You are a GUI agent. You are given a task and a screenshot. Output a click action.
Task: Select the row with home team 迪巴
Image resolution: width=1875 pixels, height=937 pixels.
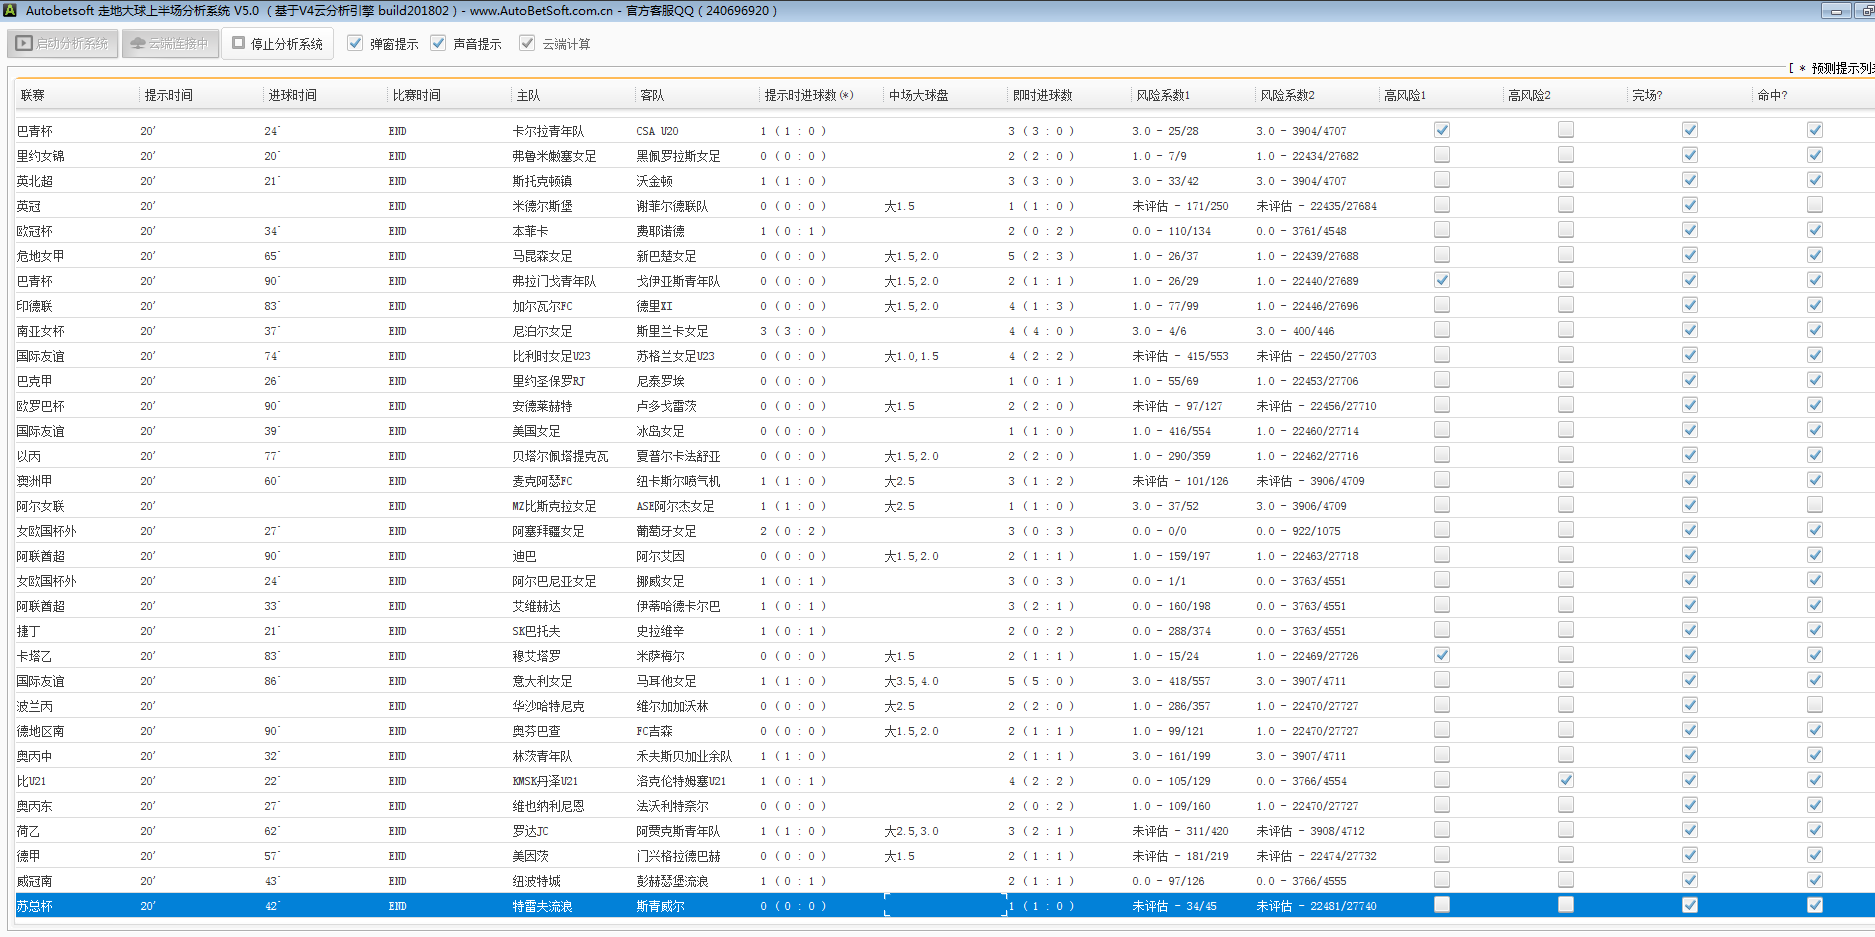525,556
